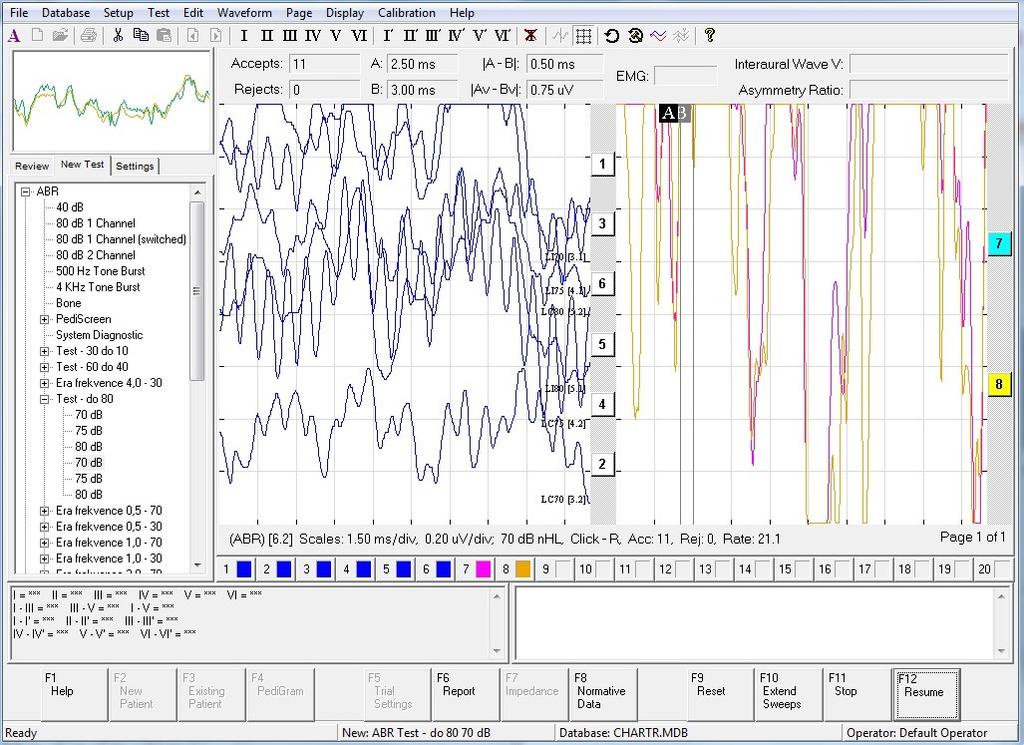Click the red crossed-out marker delete icon
The height and width of the screenshot is (745, 1024).
coord(531,35)
